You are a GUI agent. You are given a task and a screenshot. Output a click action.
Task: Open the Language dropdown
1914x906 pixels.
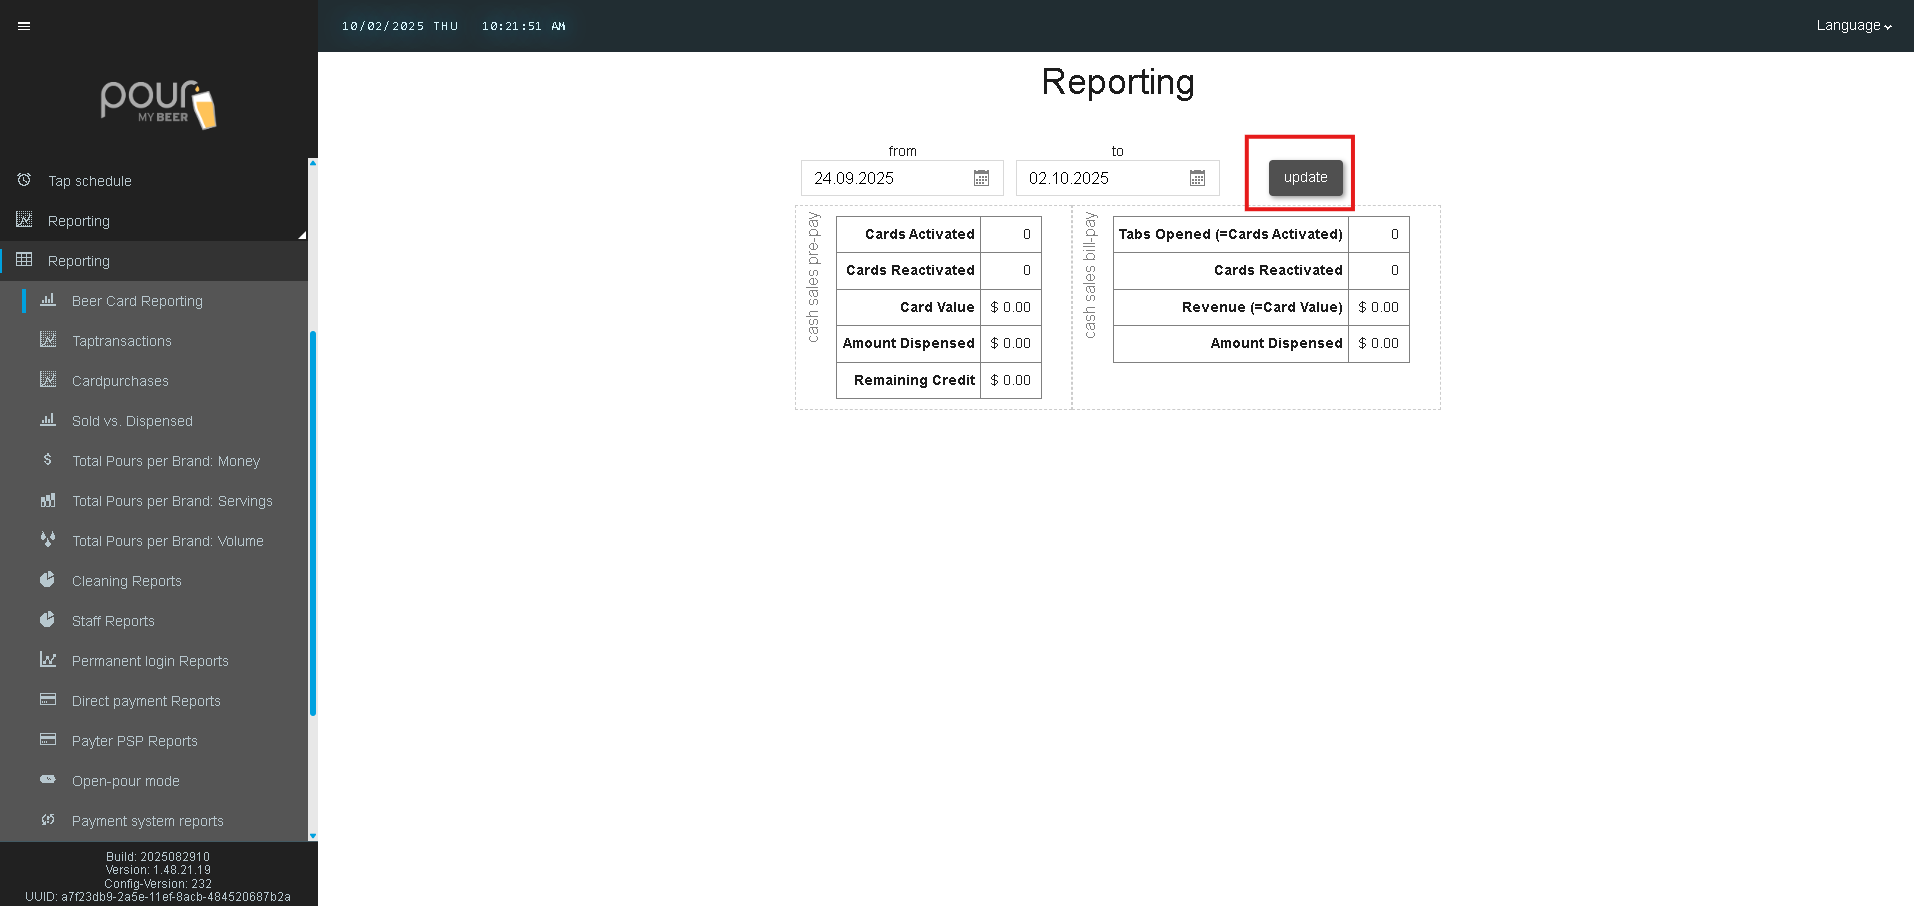click(1853, 26)
